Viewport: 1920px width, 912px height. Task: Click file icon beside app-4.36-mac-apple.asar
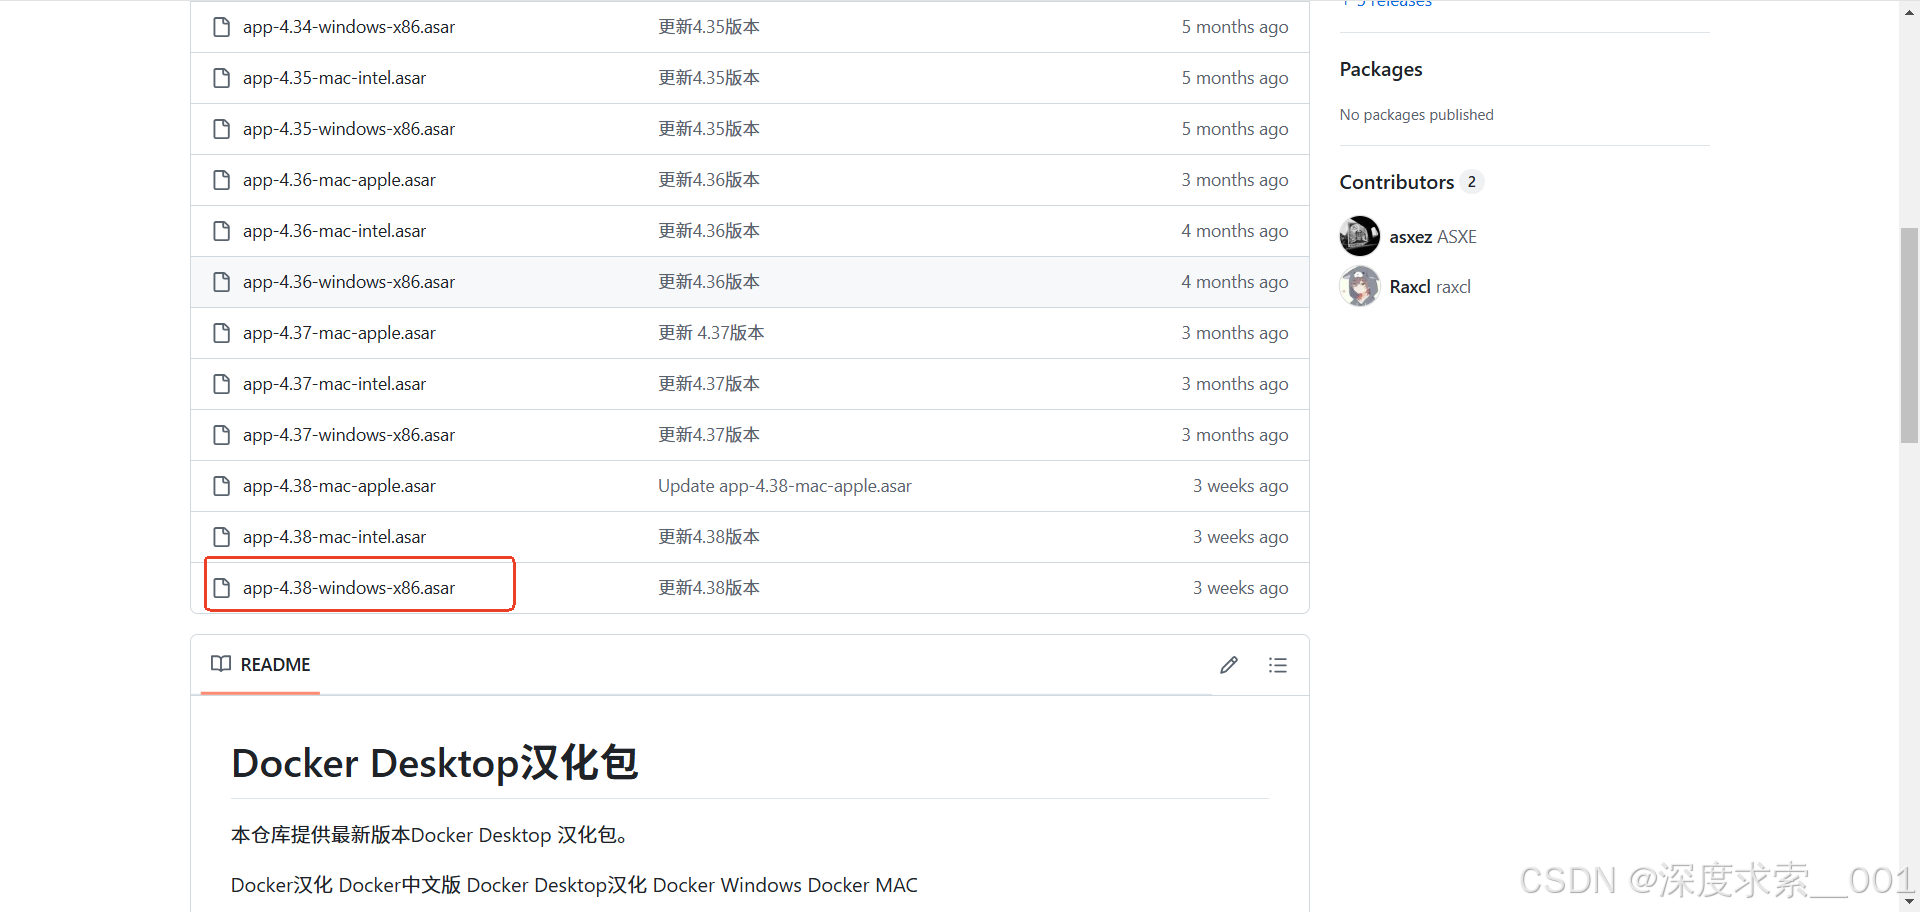[x=222, y=180]
